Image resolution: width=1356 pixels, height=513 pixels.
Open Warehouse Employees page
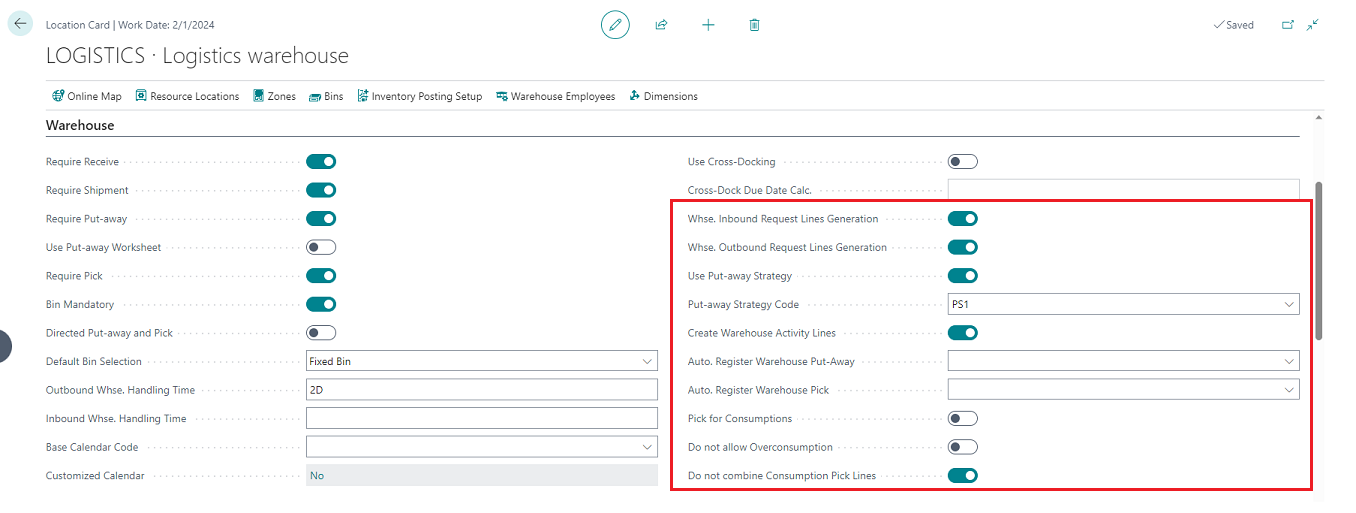click(x=555, y=97)
